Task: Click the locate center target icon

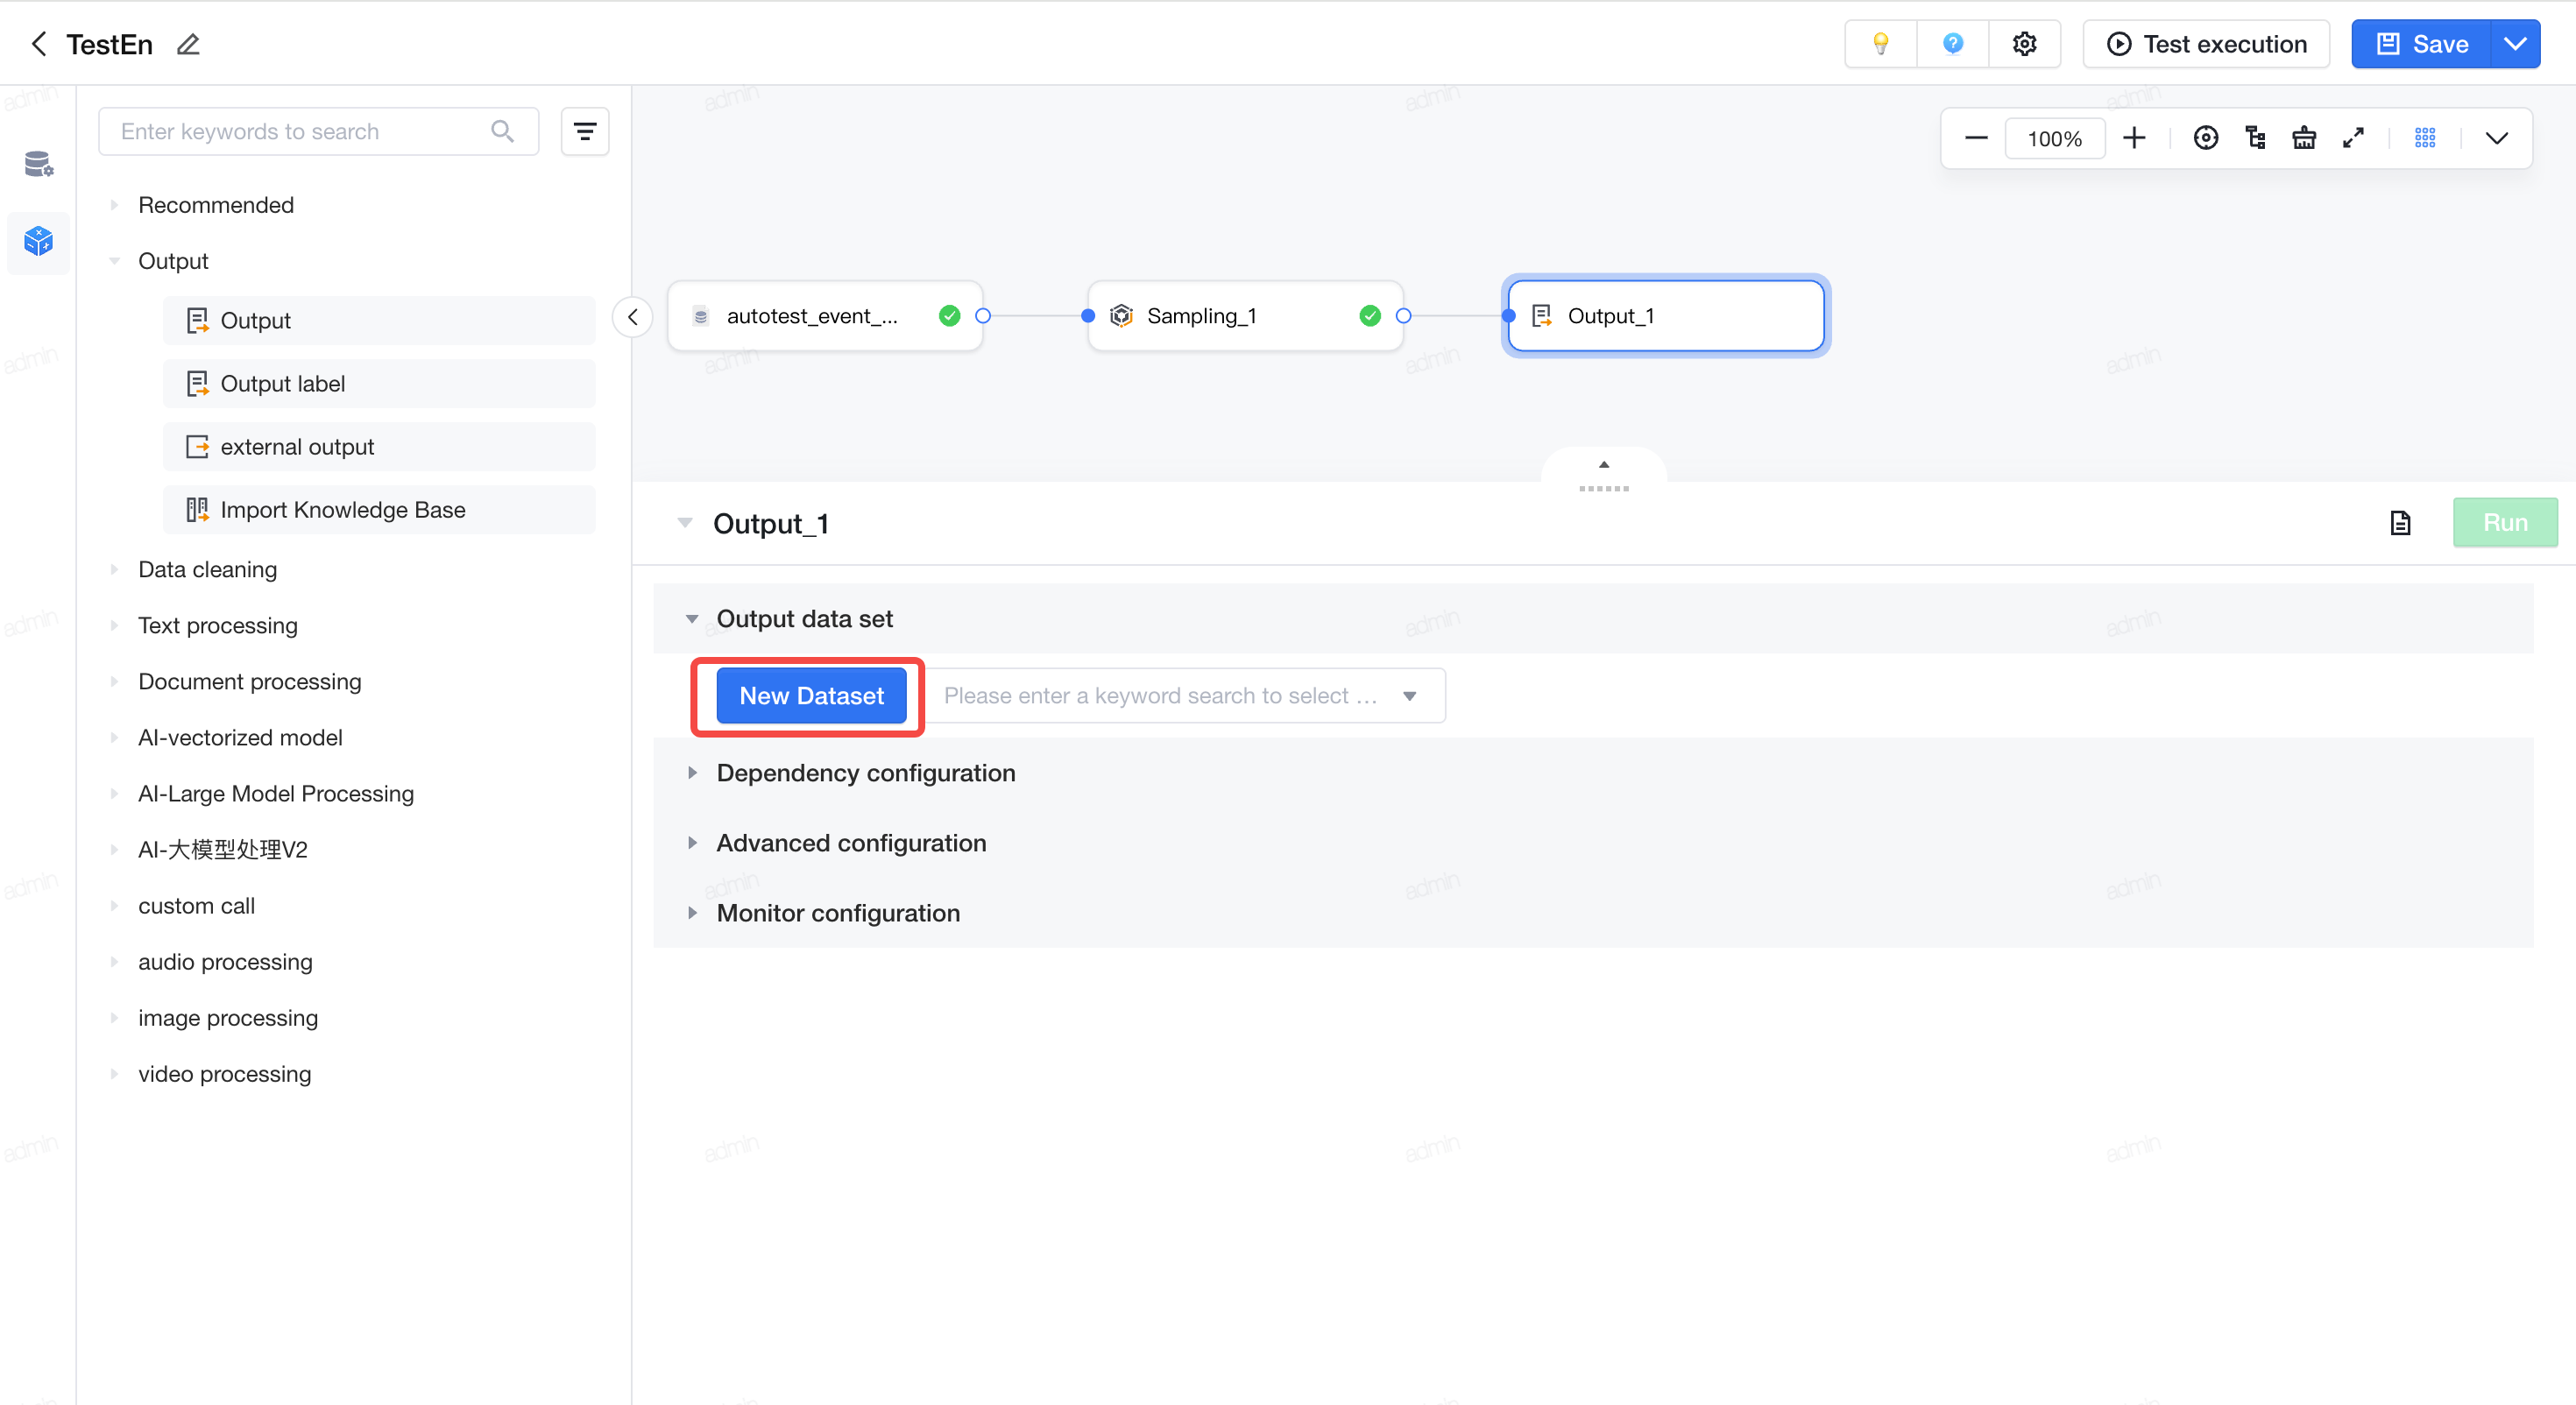Action: tap(2205, 138)
